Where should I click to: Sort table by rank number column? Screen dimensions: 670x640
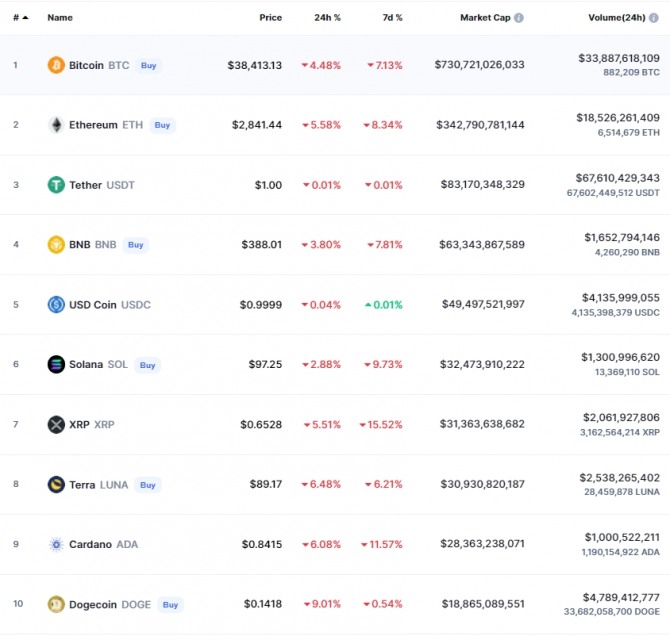(19, 18)
